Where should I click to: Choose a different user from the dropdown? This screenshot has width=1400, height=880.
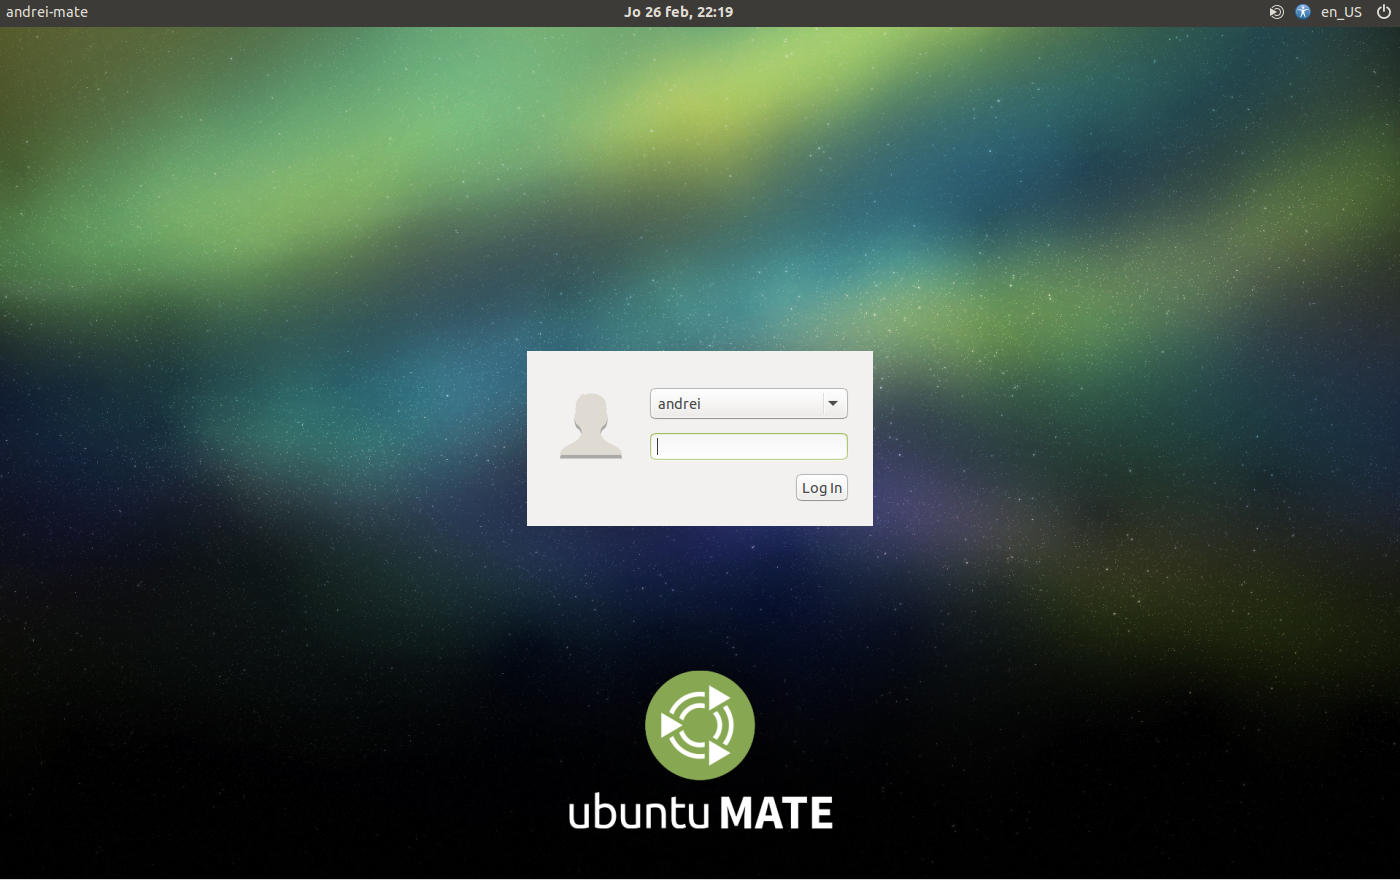tap(832, 403)
